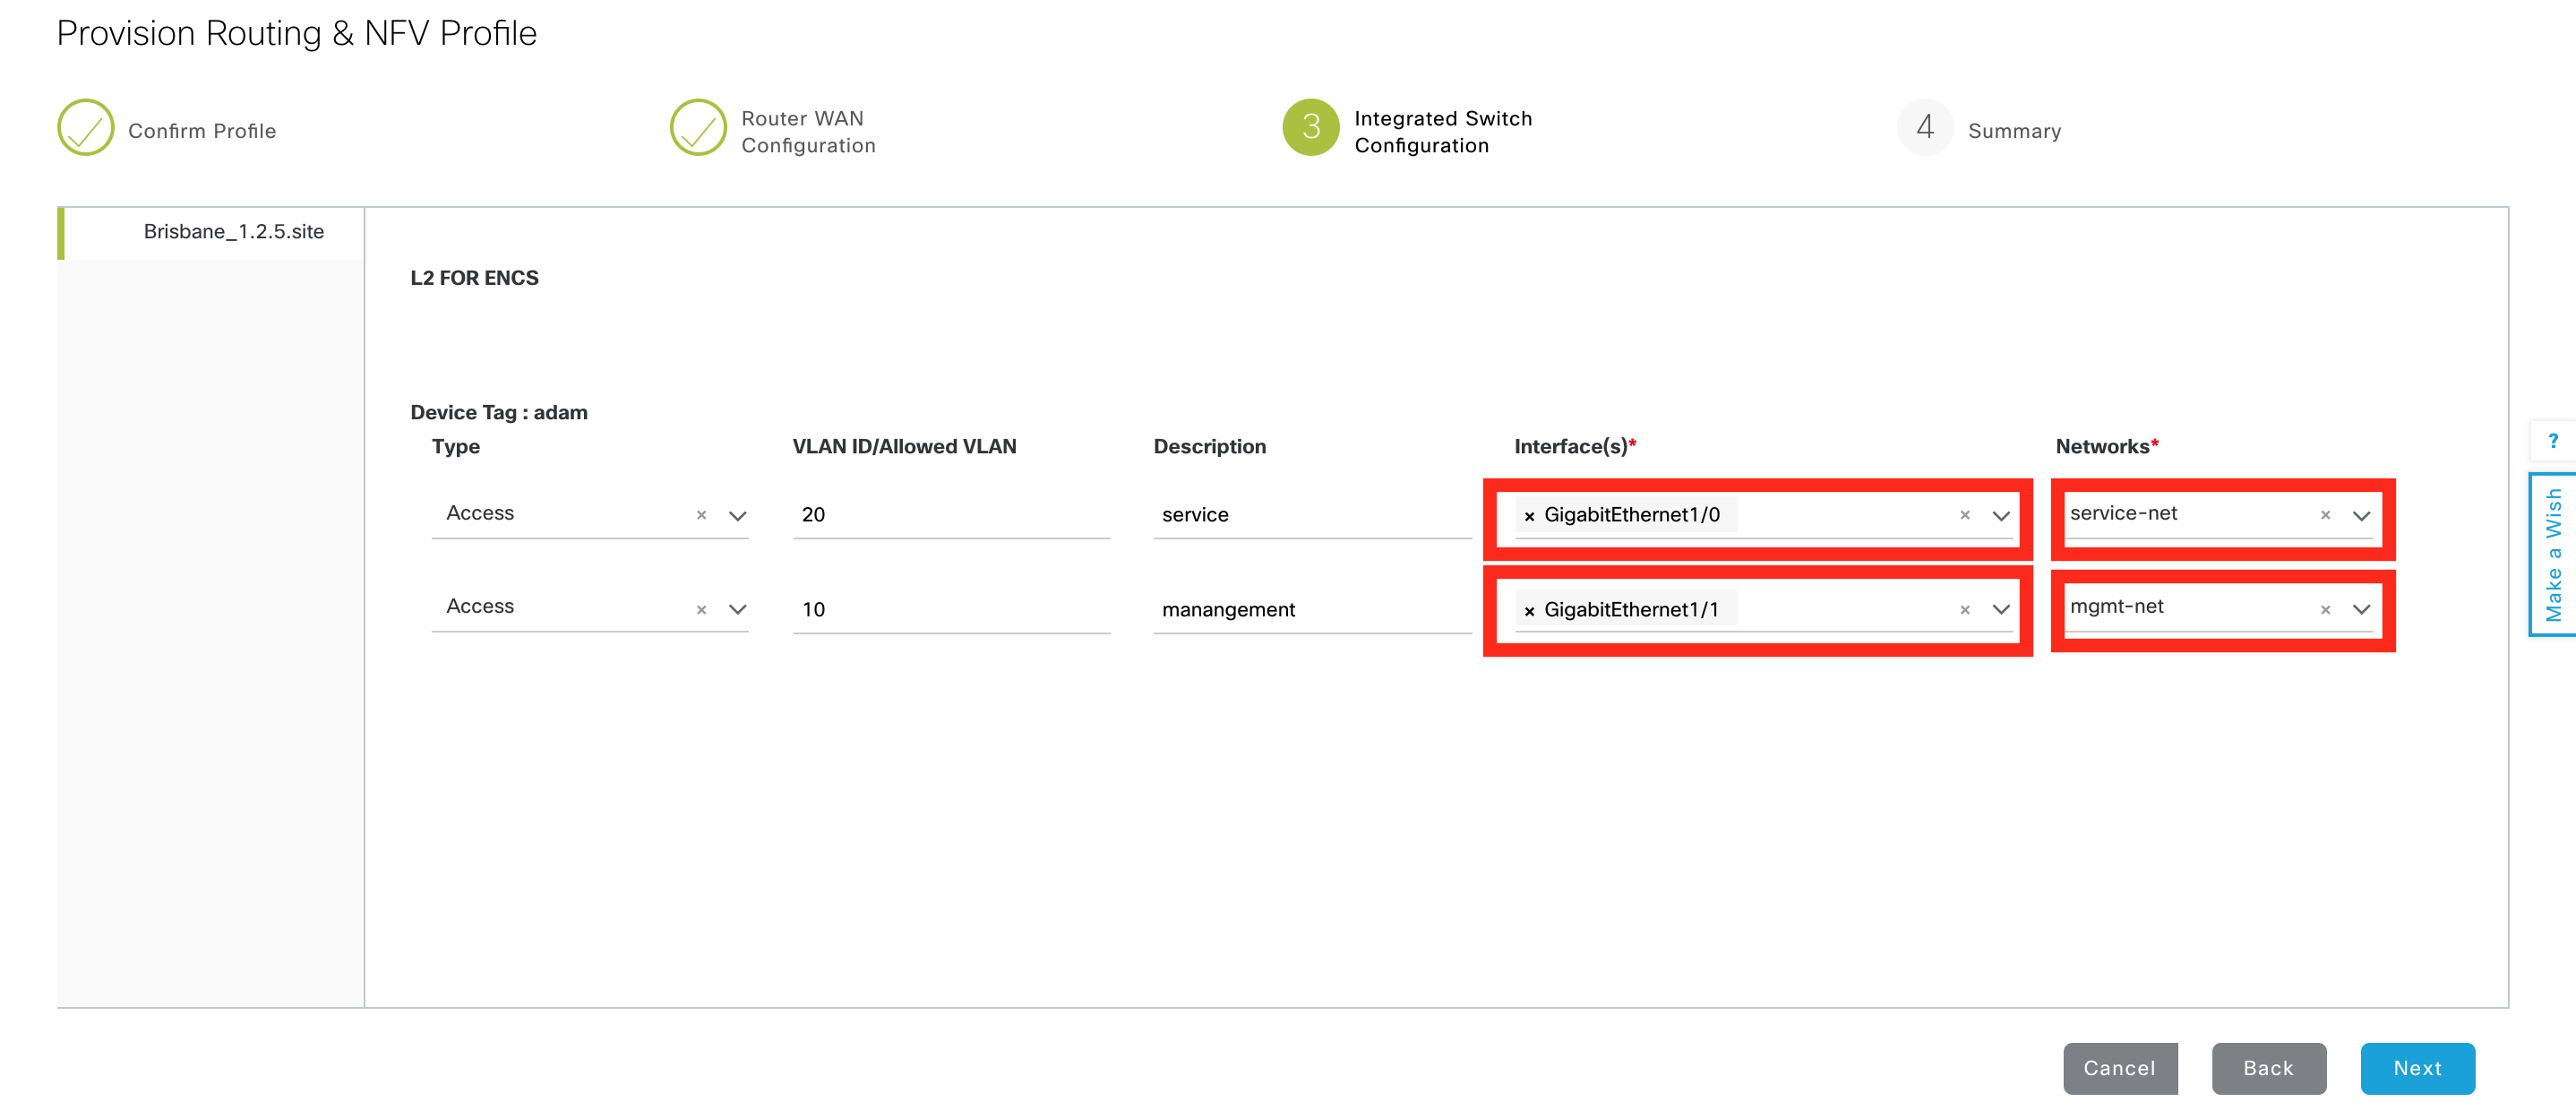Remove the GigabitEthernet1/1 interface tag
The image size is (2576, 1102).
(x=1529, y=610)
